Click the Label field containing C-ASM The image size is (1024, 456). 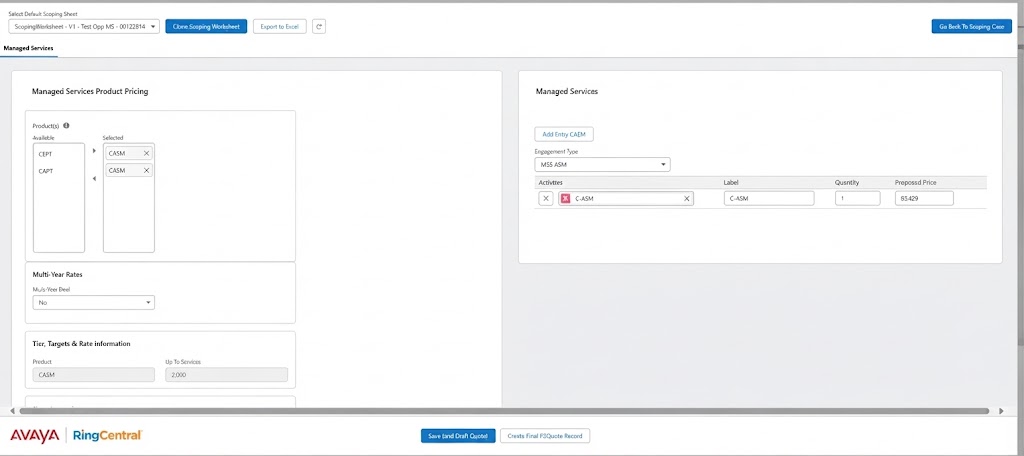click(769, 199)
